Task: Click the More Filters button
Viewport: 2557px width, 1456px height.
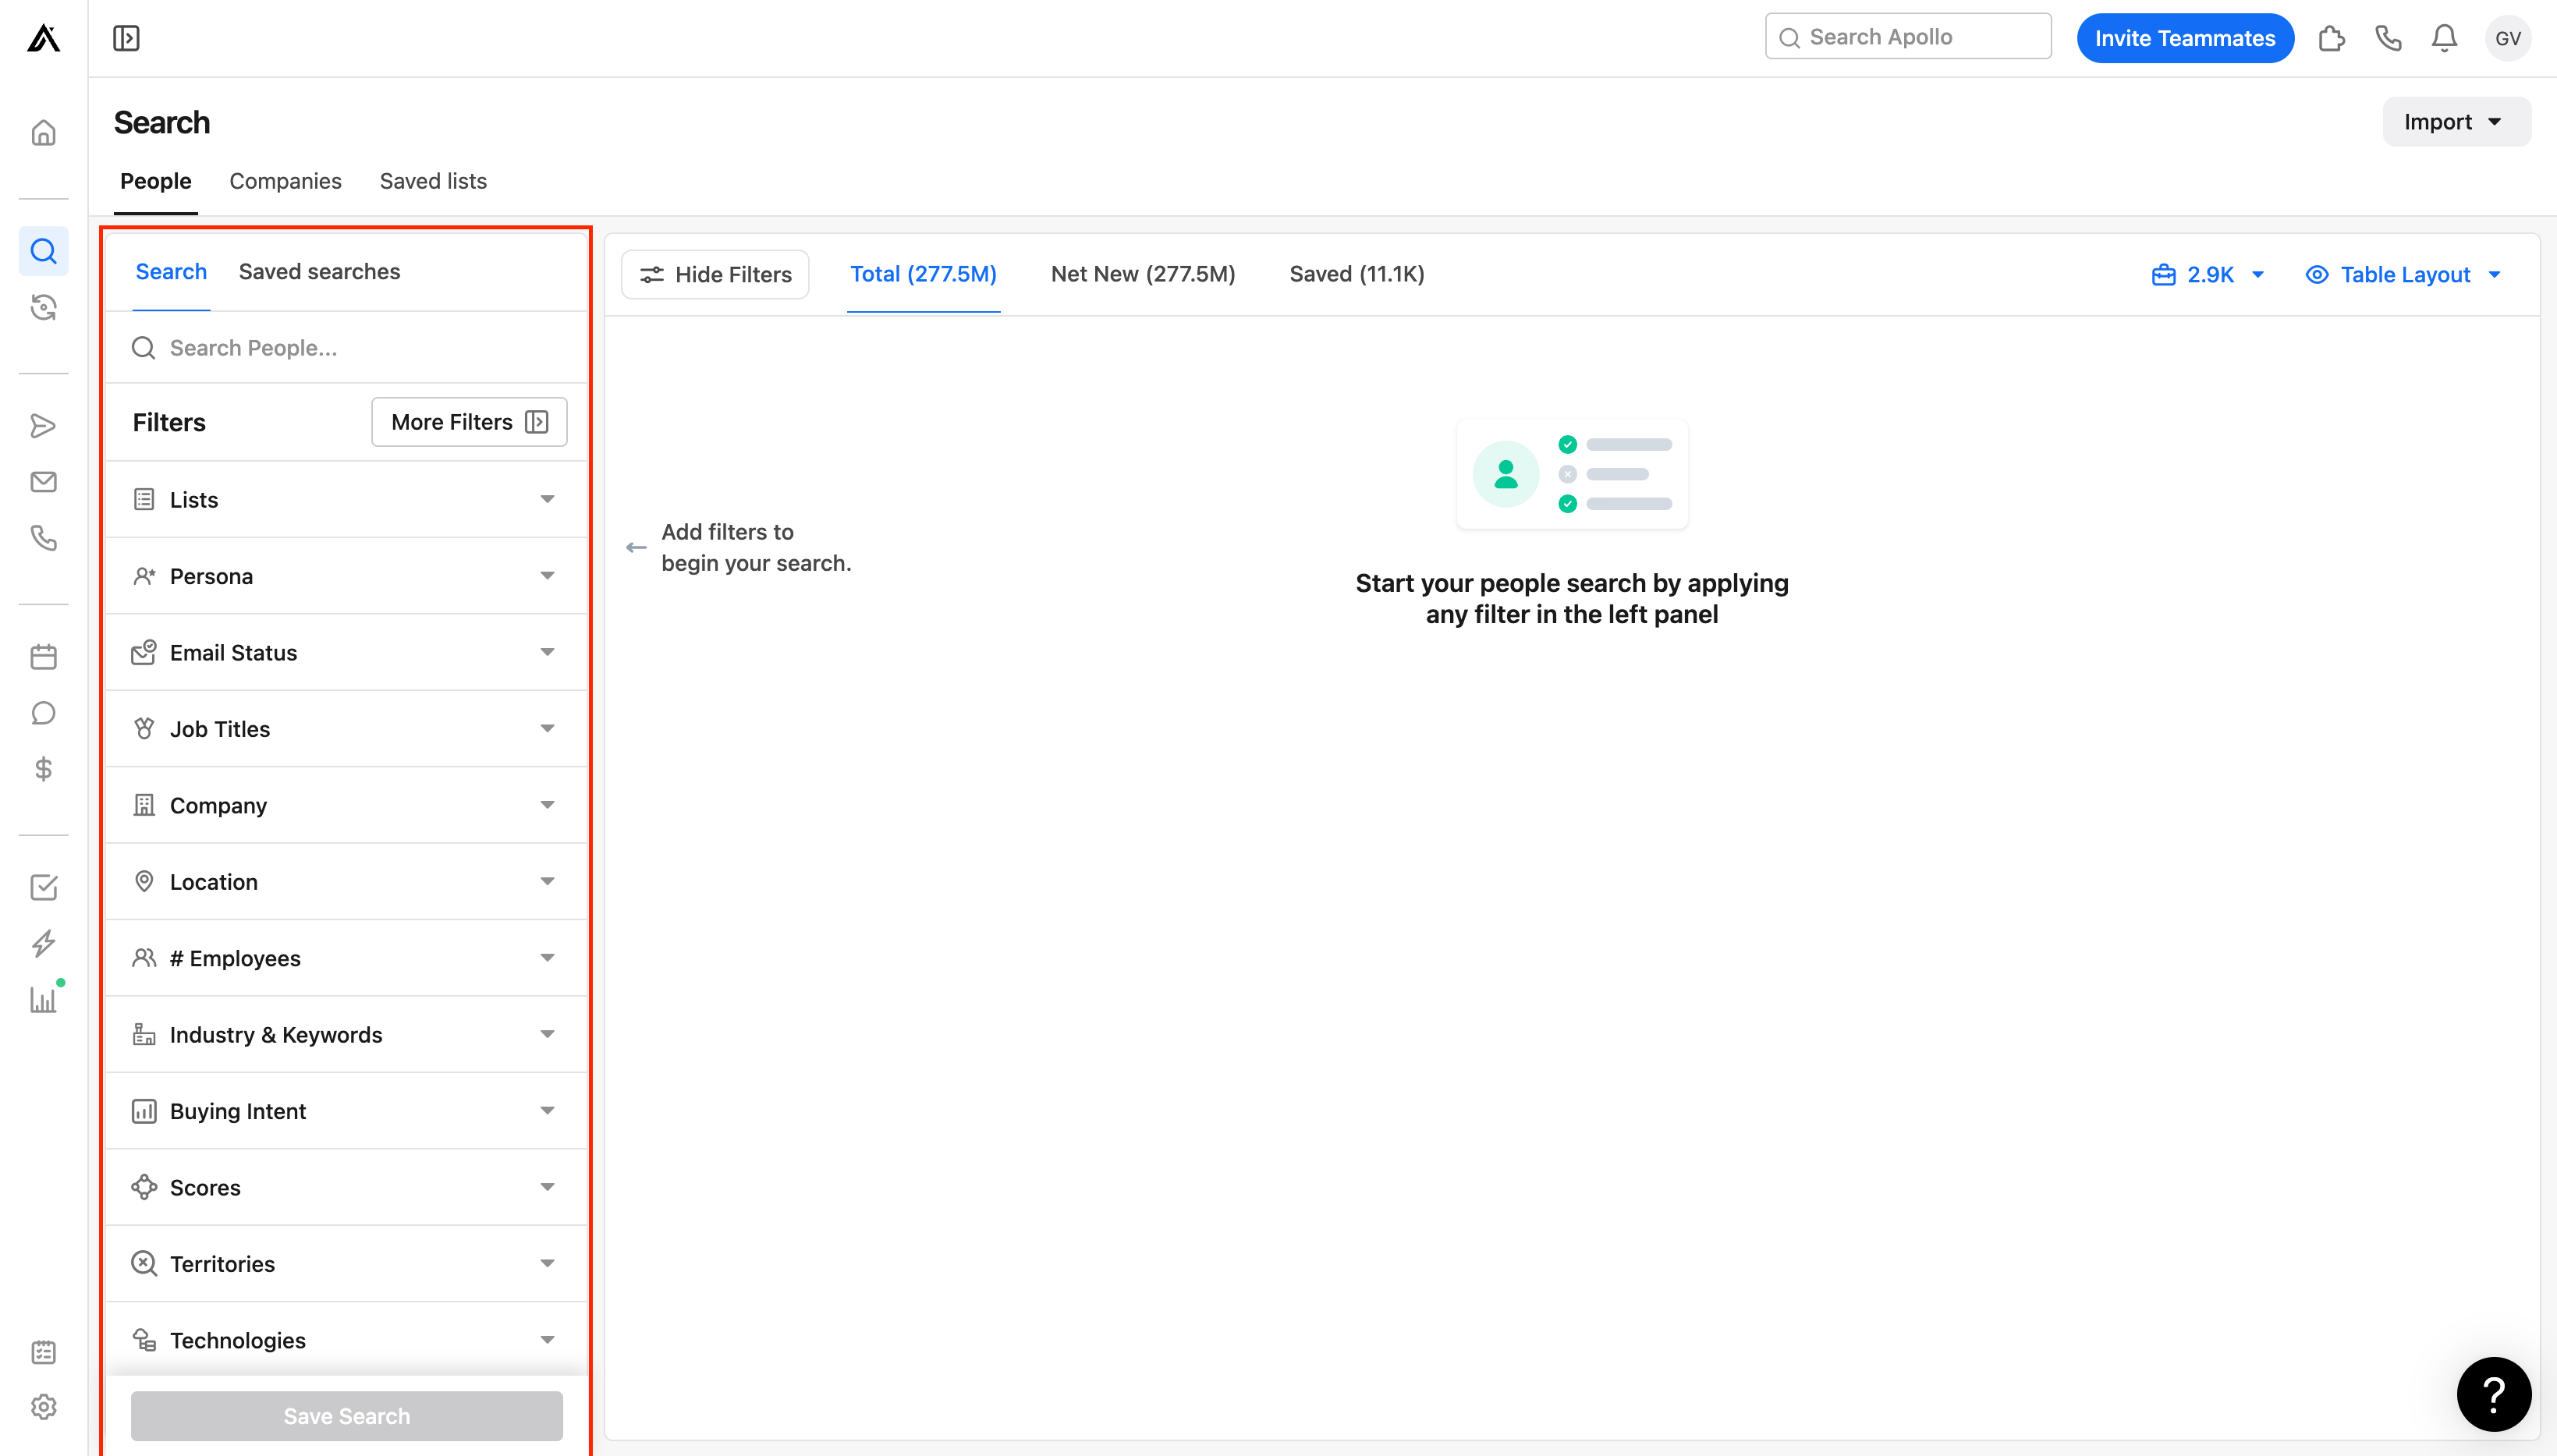Action: click(469, 422)
